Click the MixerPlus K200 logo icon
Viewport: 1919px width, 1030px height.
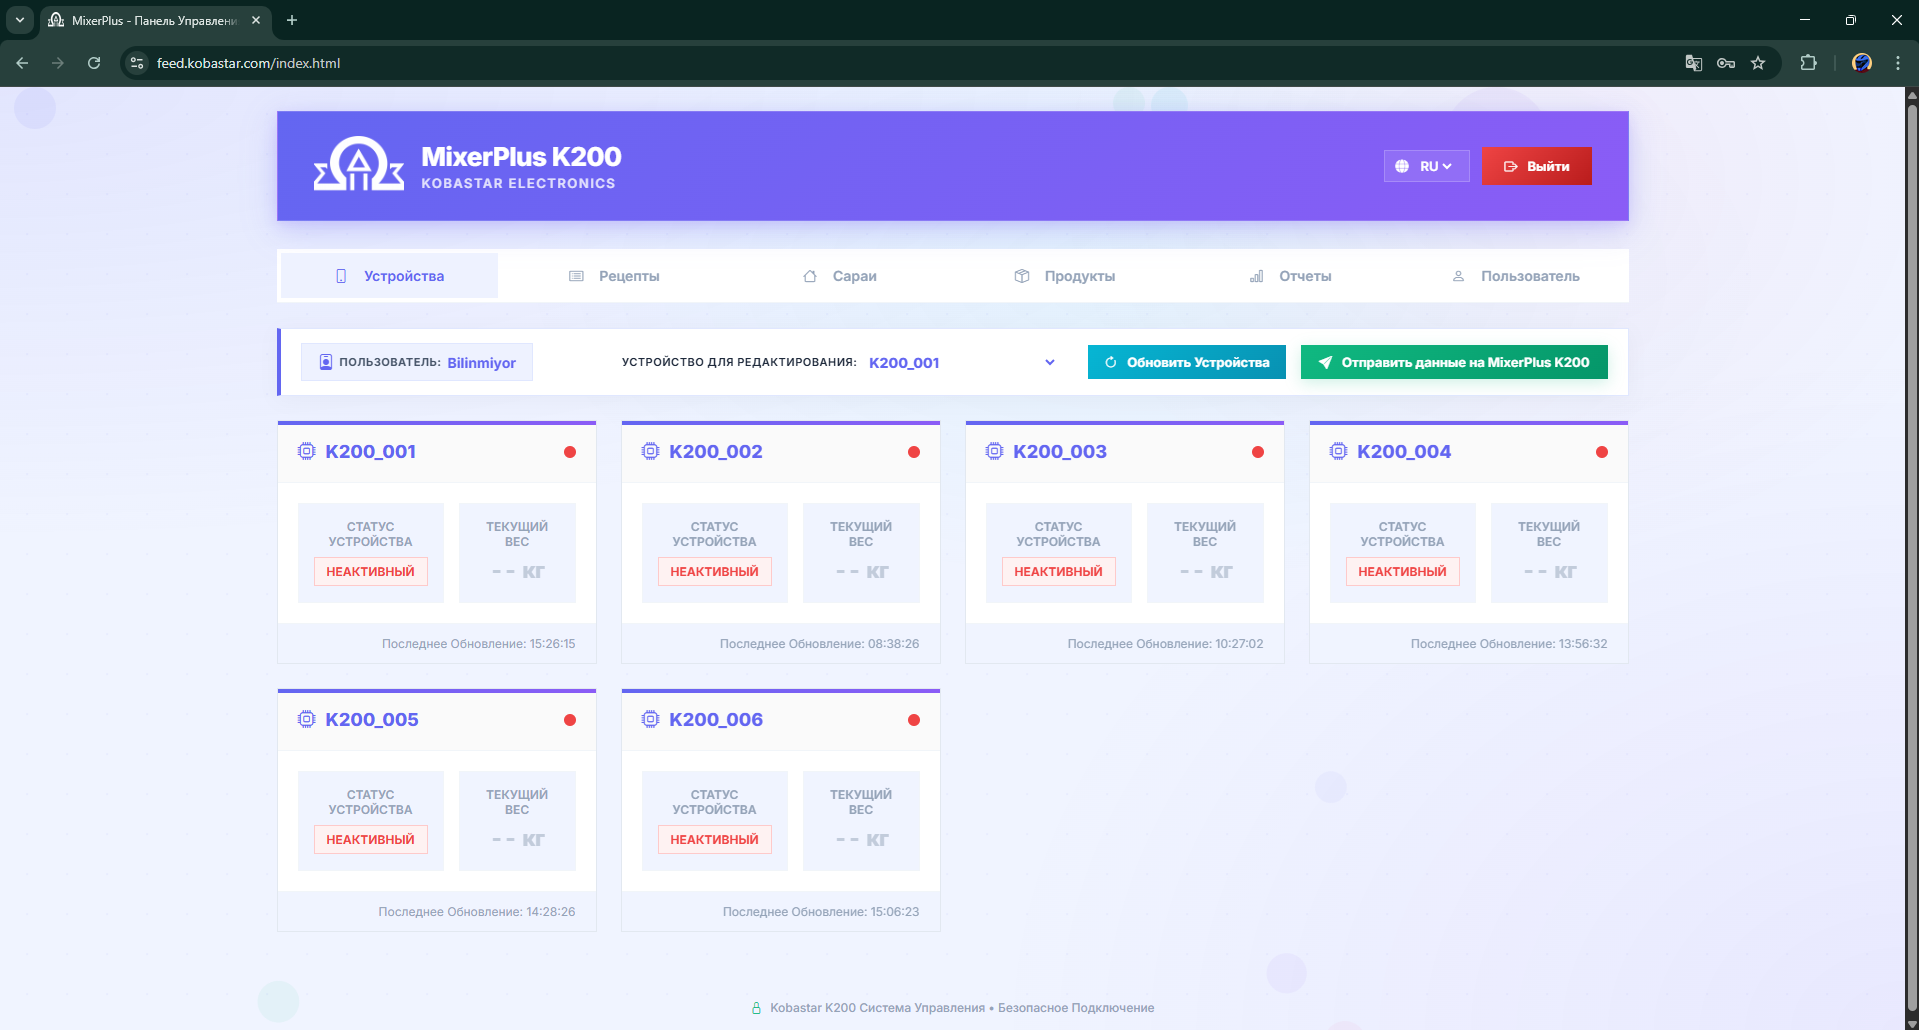pyautogui.click(x=358, y=165)
